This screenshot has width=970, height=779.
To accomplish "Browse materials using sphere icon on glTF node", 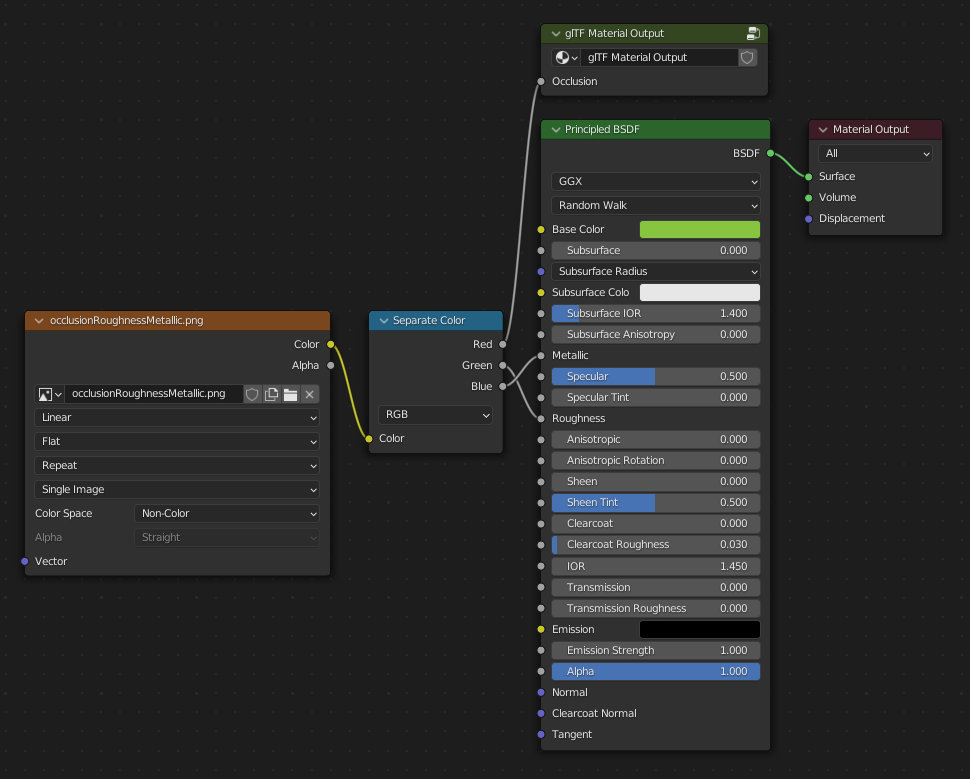I will click(x=563, y=57).
